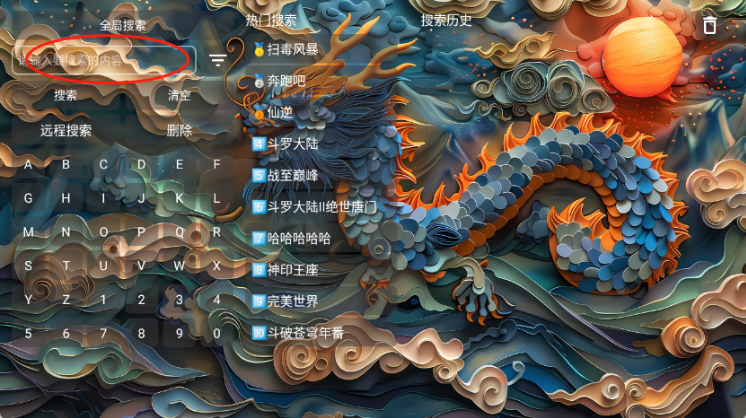The height and width of the screenshot is (418, 746).
Task: Tap number key 0
Action: coord(216,333)
